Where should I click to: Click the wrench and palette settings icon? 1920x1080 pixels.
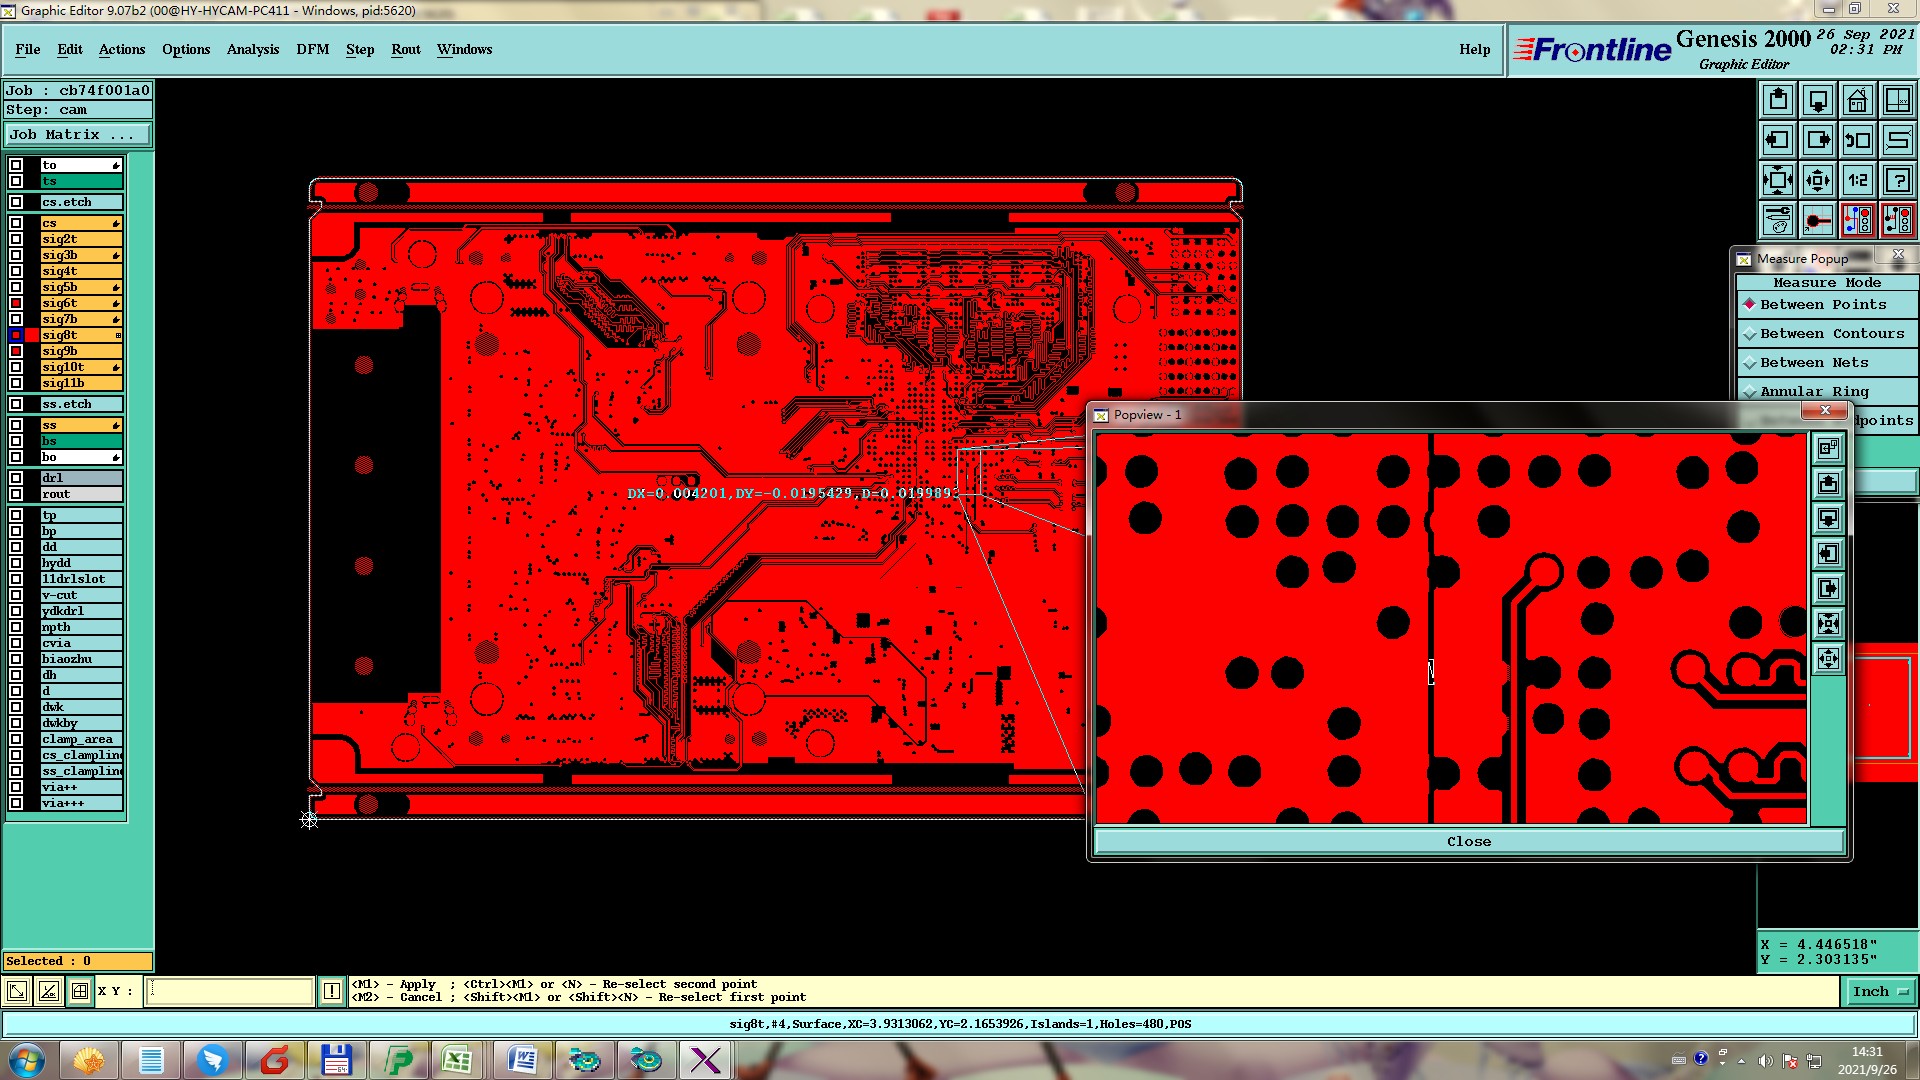click(1778, 220)
